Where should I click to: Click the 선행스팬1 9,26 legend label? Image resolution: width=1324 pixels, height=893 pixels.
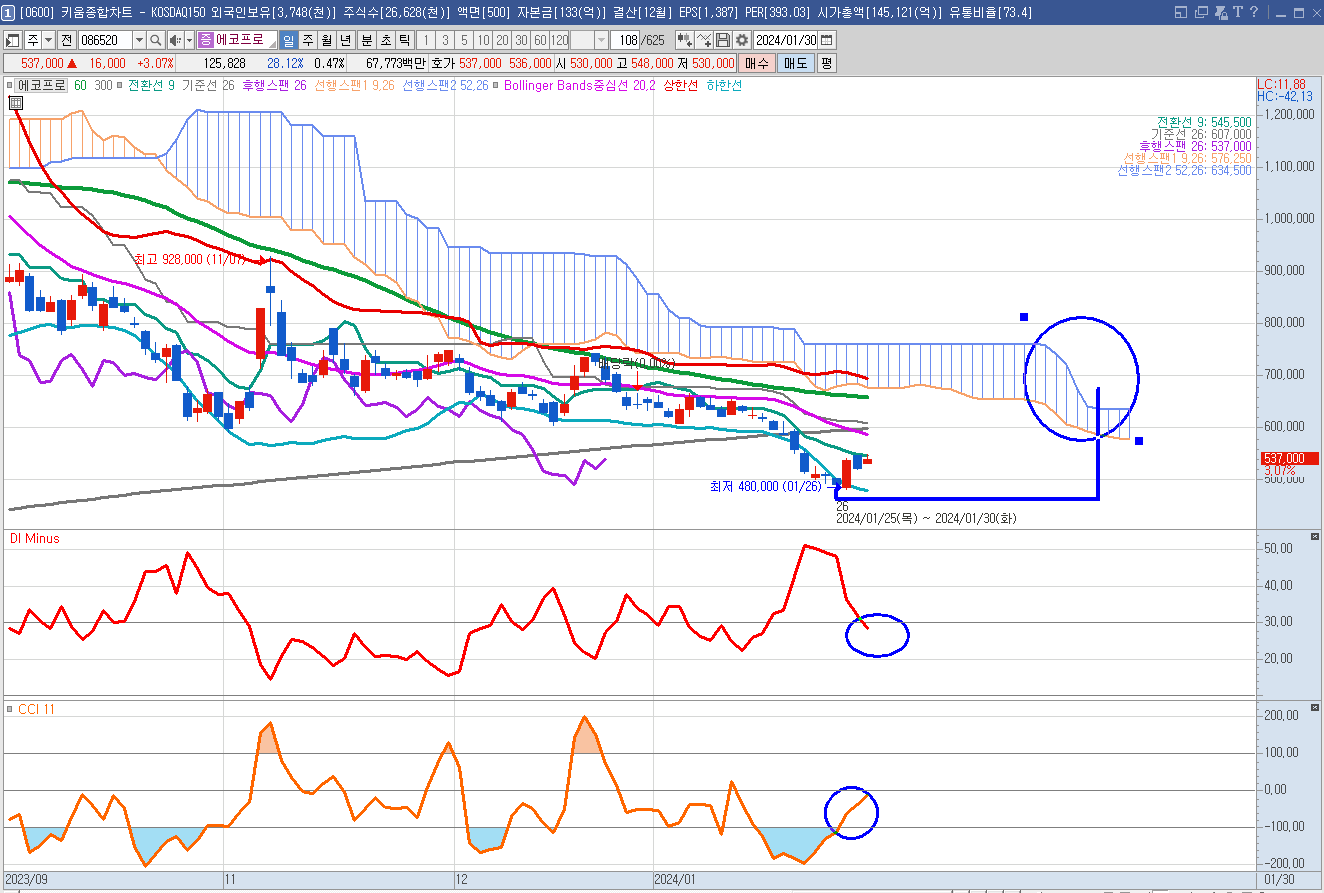click(354, 86)
